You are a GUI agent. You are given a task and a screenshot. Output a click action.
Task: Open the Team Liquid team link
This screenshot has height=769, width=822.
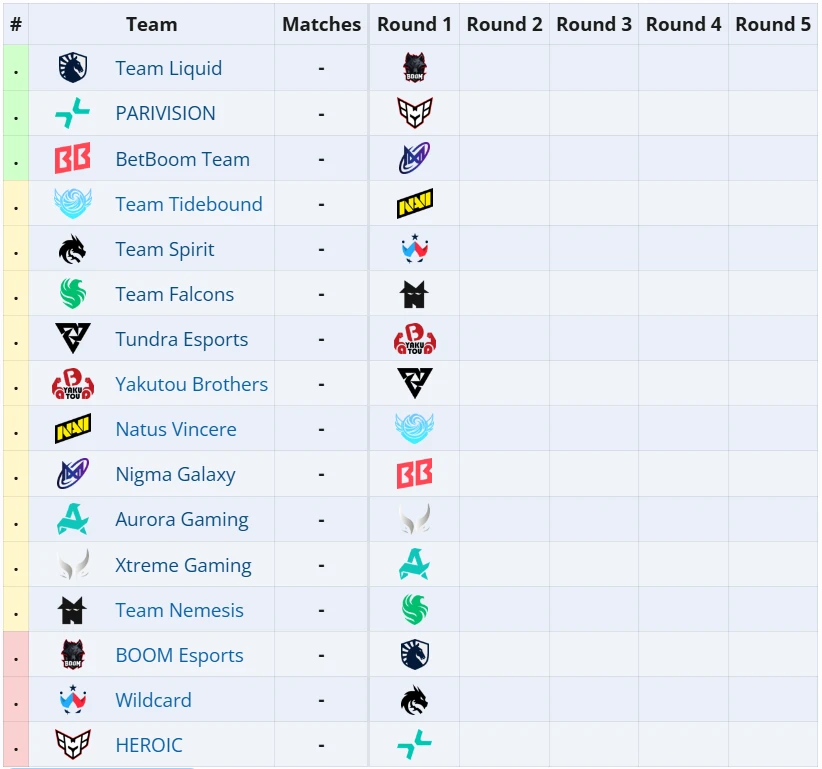[169, 68]
